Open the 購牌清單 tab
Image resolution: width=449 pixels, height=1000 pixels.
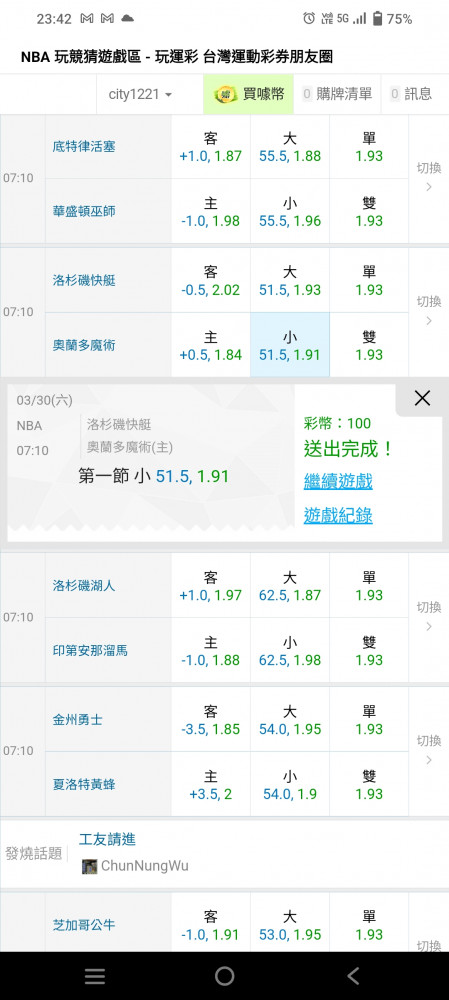(337, 94)
